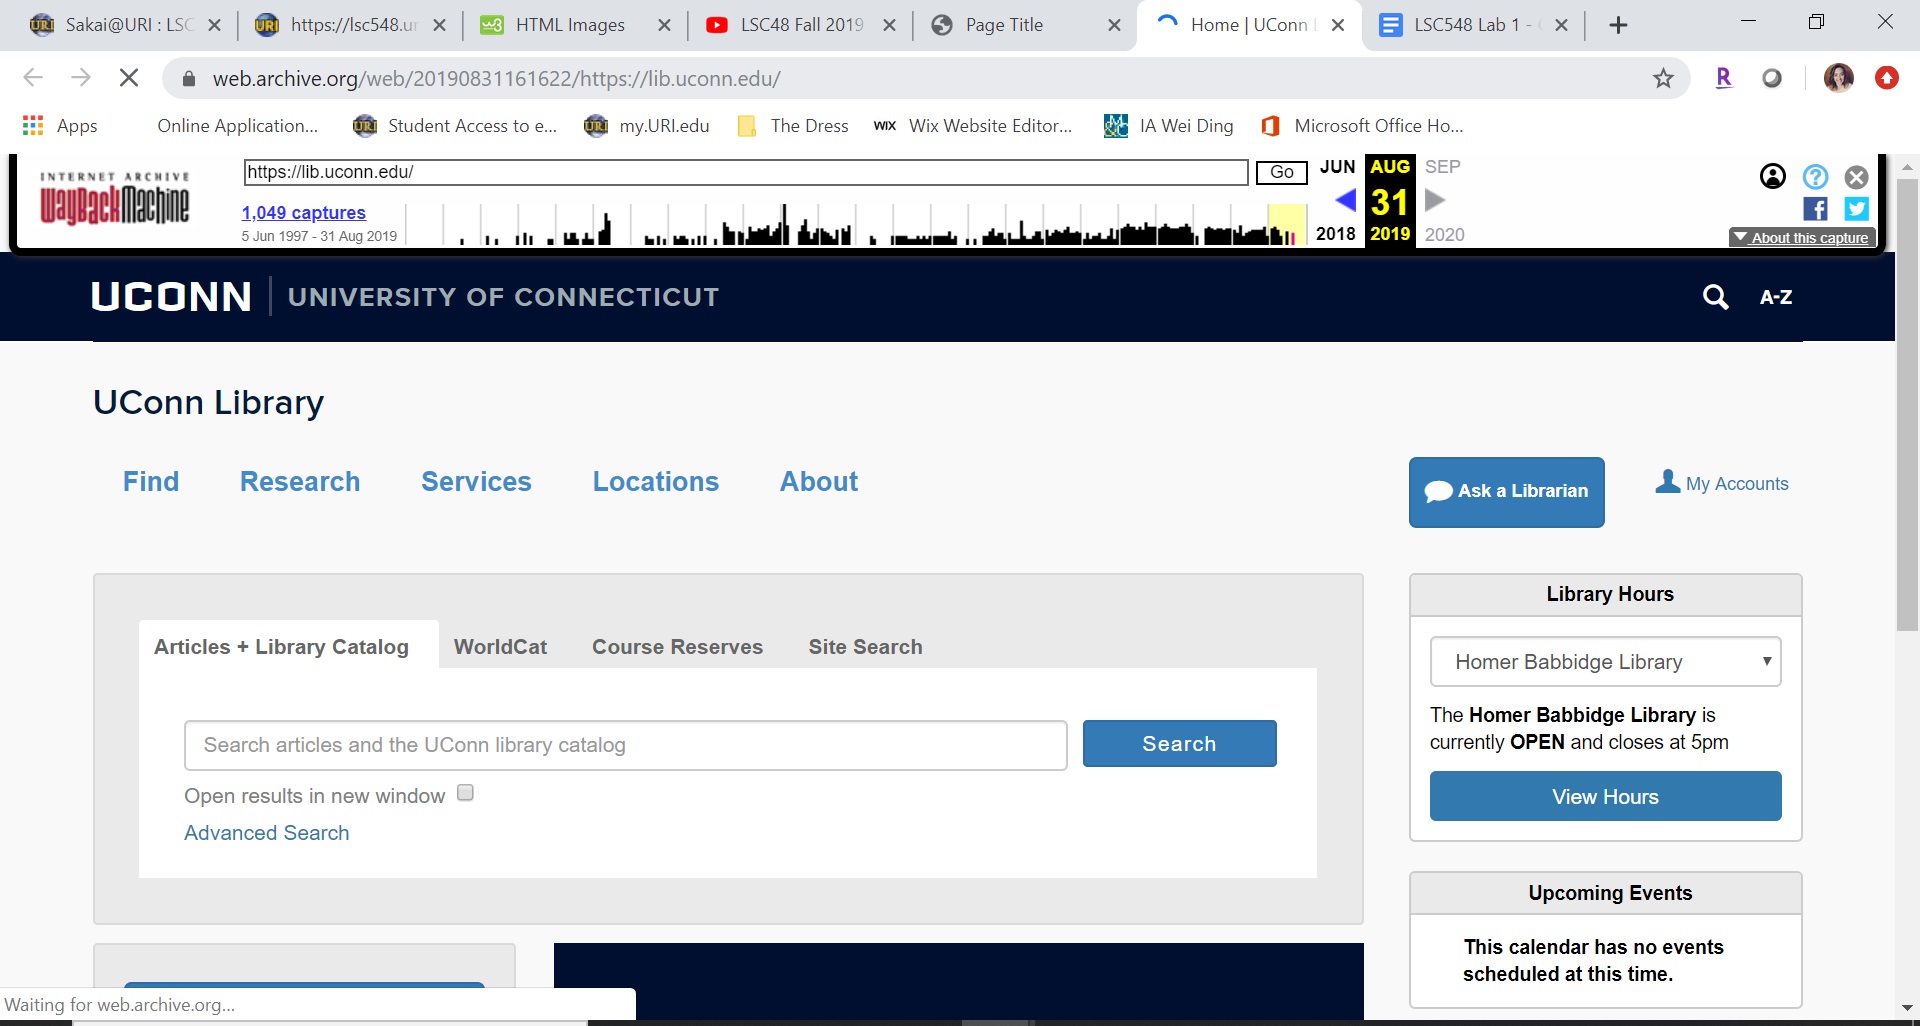Close the HTML Images tab
Image resolution: width=1920 pixels, height=1026 pixels.
point(664,25)
